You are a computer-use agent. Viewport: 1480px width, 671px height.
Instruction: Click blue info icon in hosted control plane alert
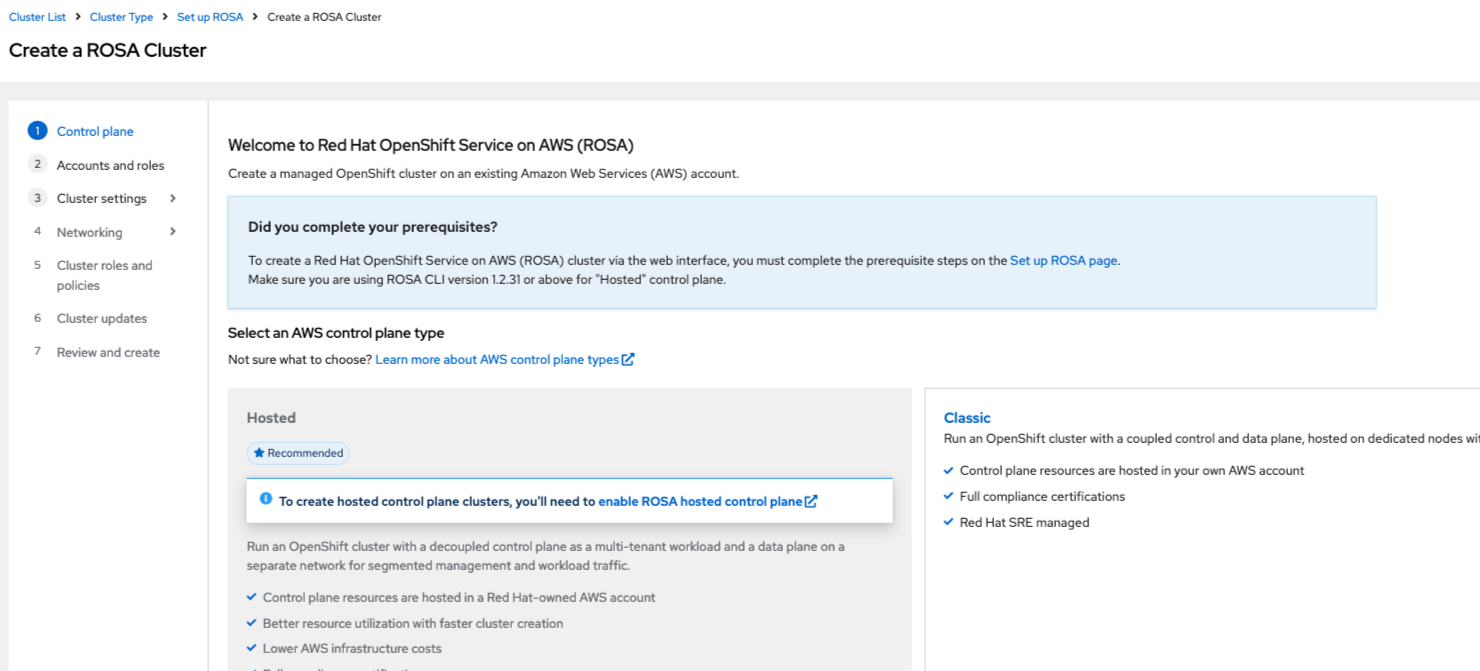point(266,499)
